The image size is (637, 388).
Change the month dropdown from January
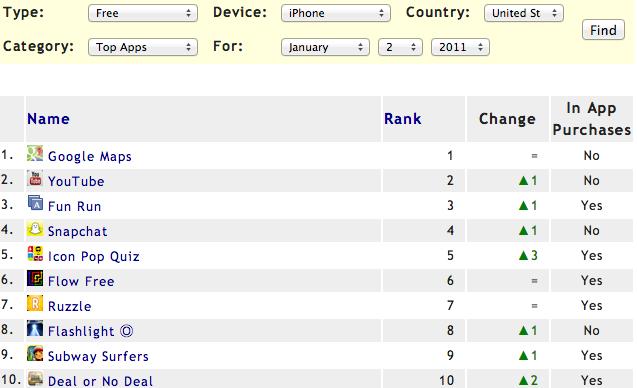tap(325, 47)
